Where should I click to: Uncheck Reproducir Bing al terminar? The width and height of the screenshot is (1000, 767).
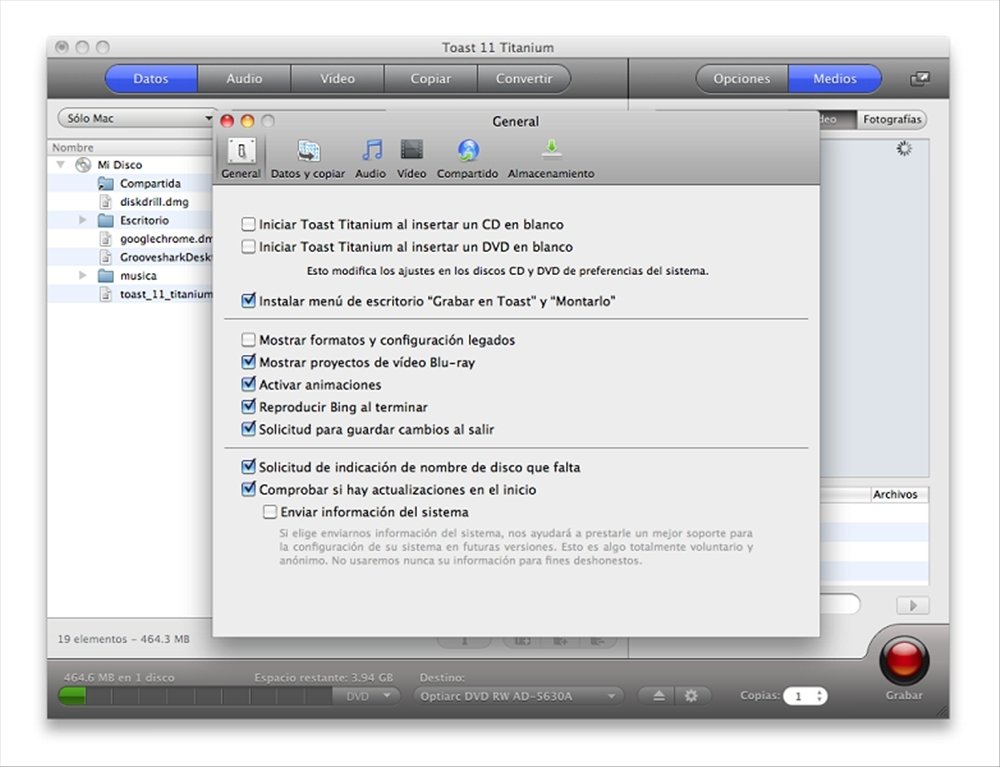click(249, 407)
